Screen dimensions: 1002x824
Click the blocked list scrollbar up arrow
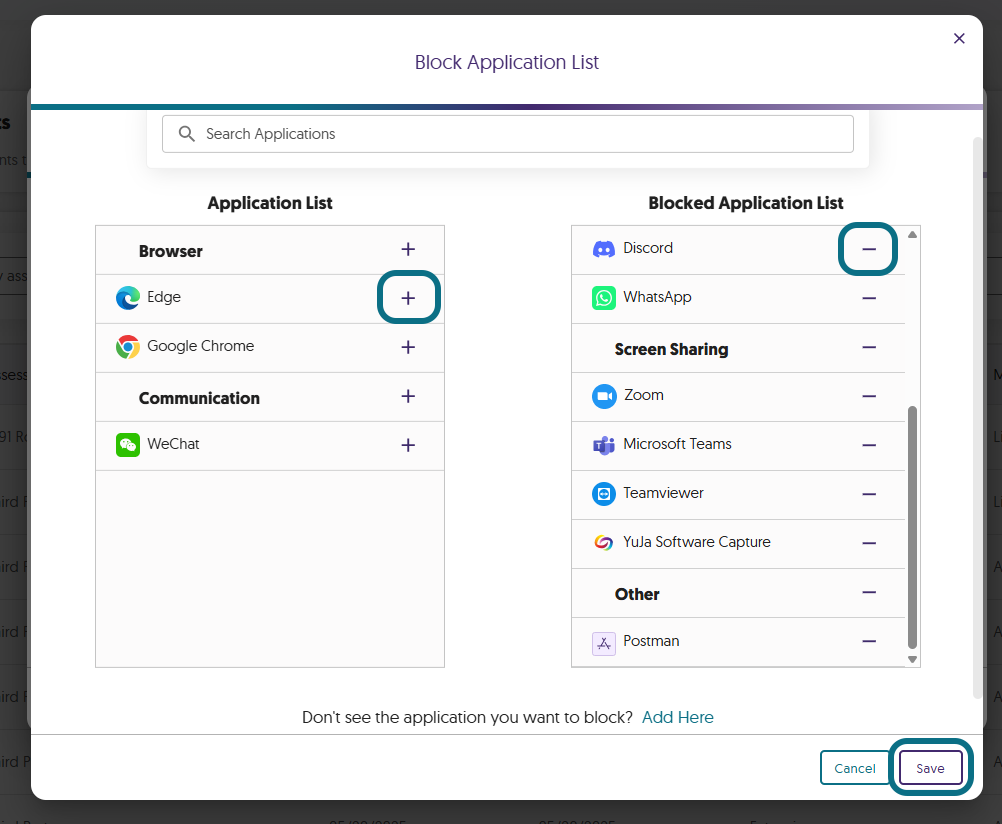[913, 235]
